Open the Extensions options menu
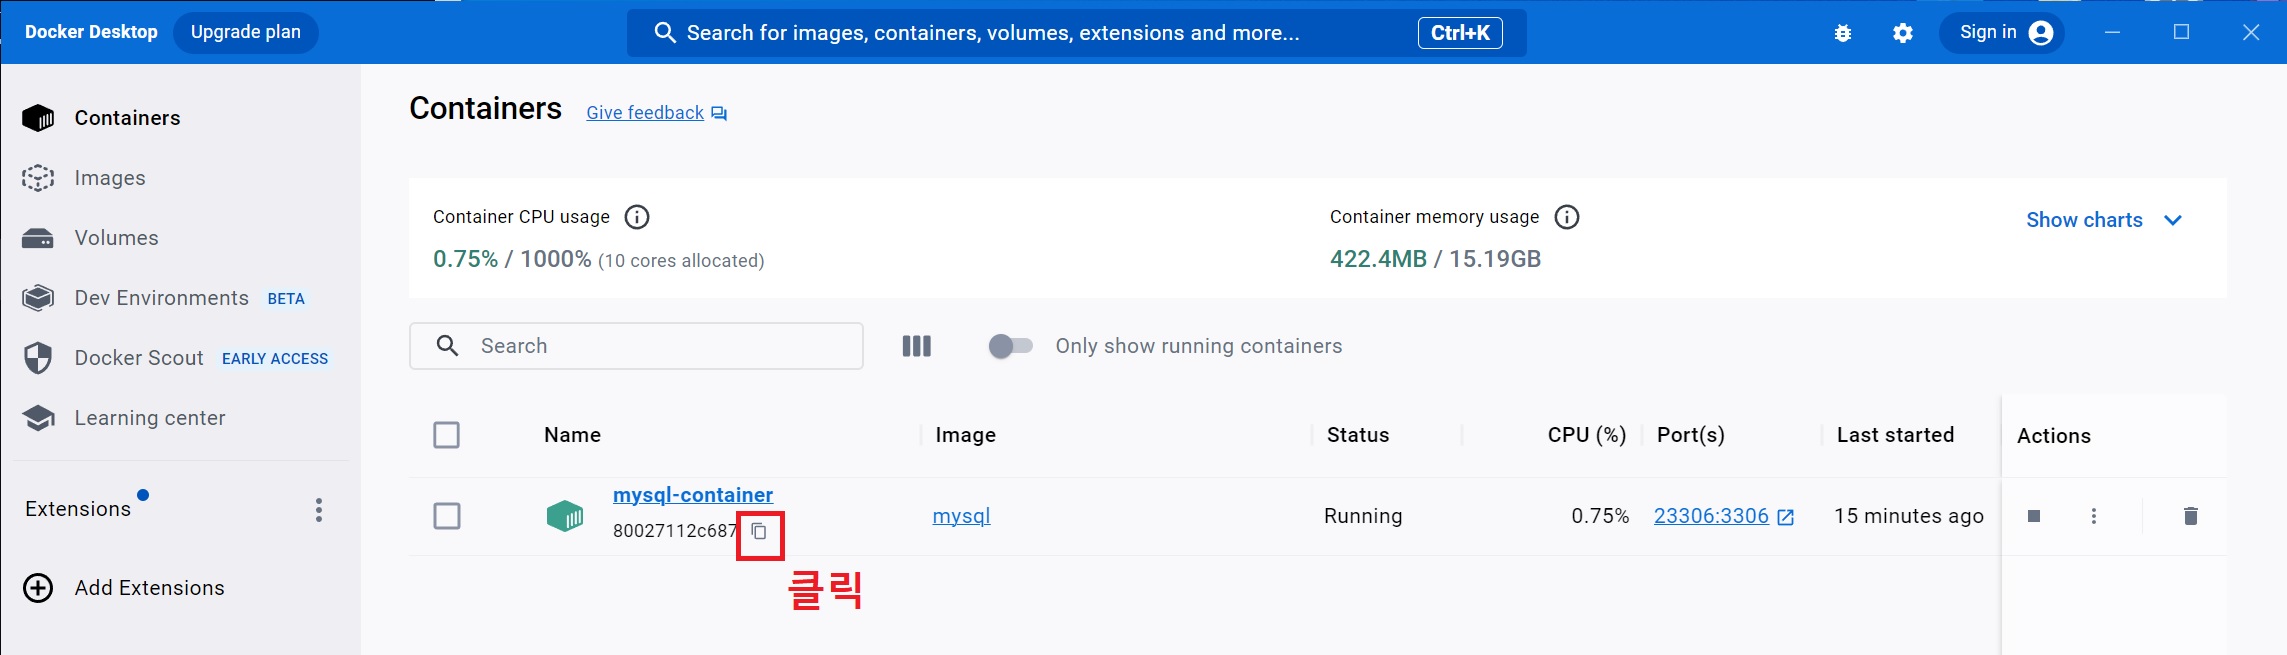The width and height of the screenshot is (2287, 655). pos(319,510)
